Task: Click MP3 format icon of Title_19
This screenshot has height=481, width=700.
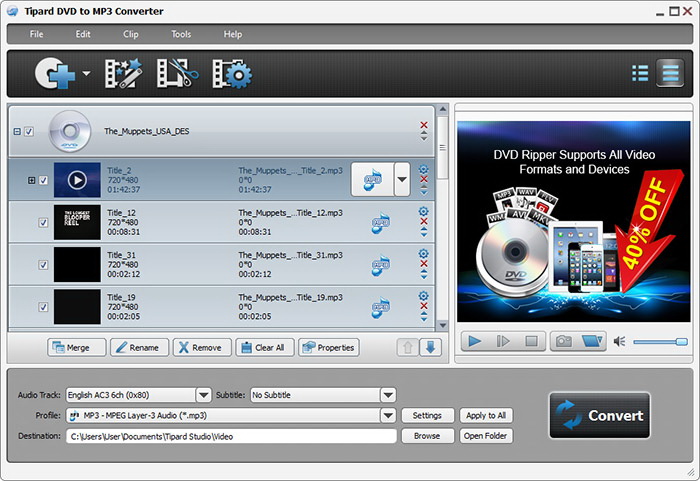Action: coord(380,307)
